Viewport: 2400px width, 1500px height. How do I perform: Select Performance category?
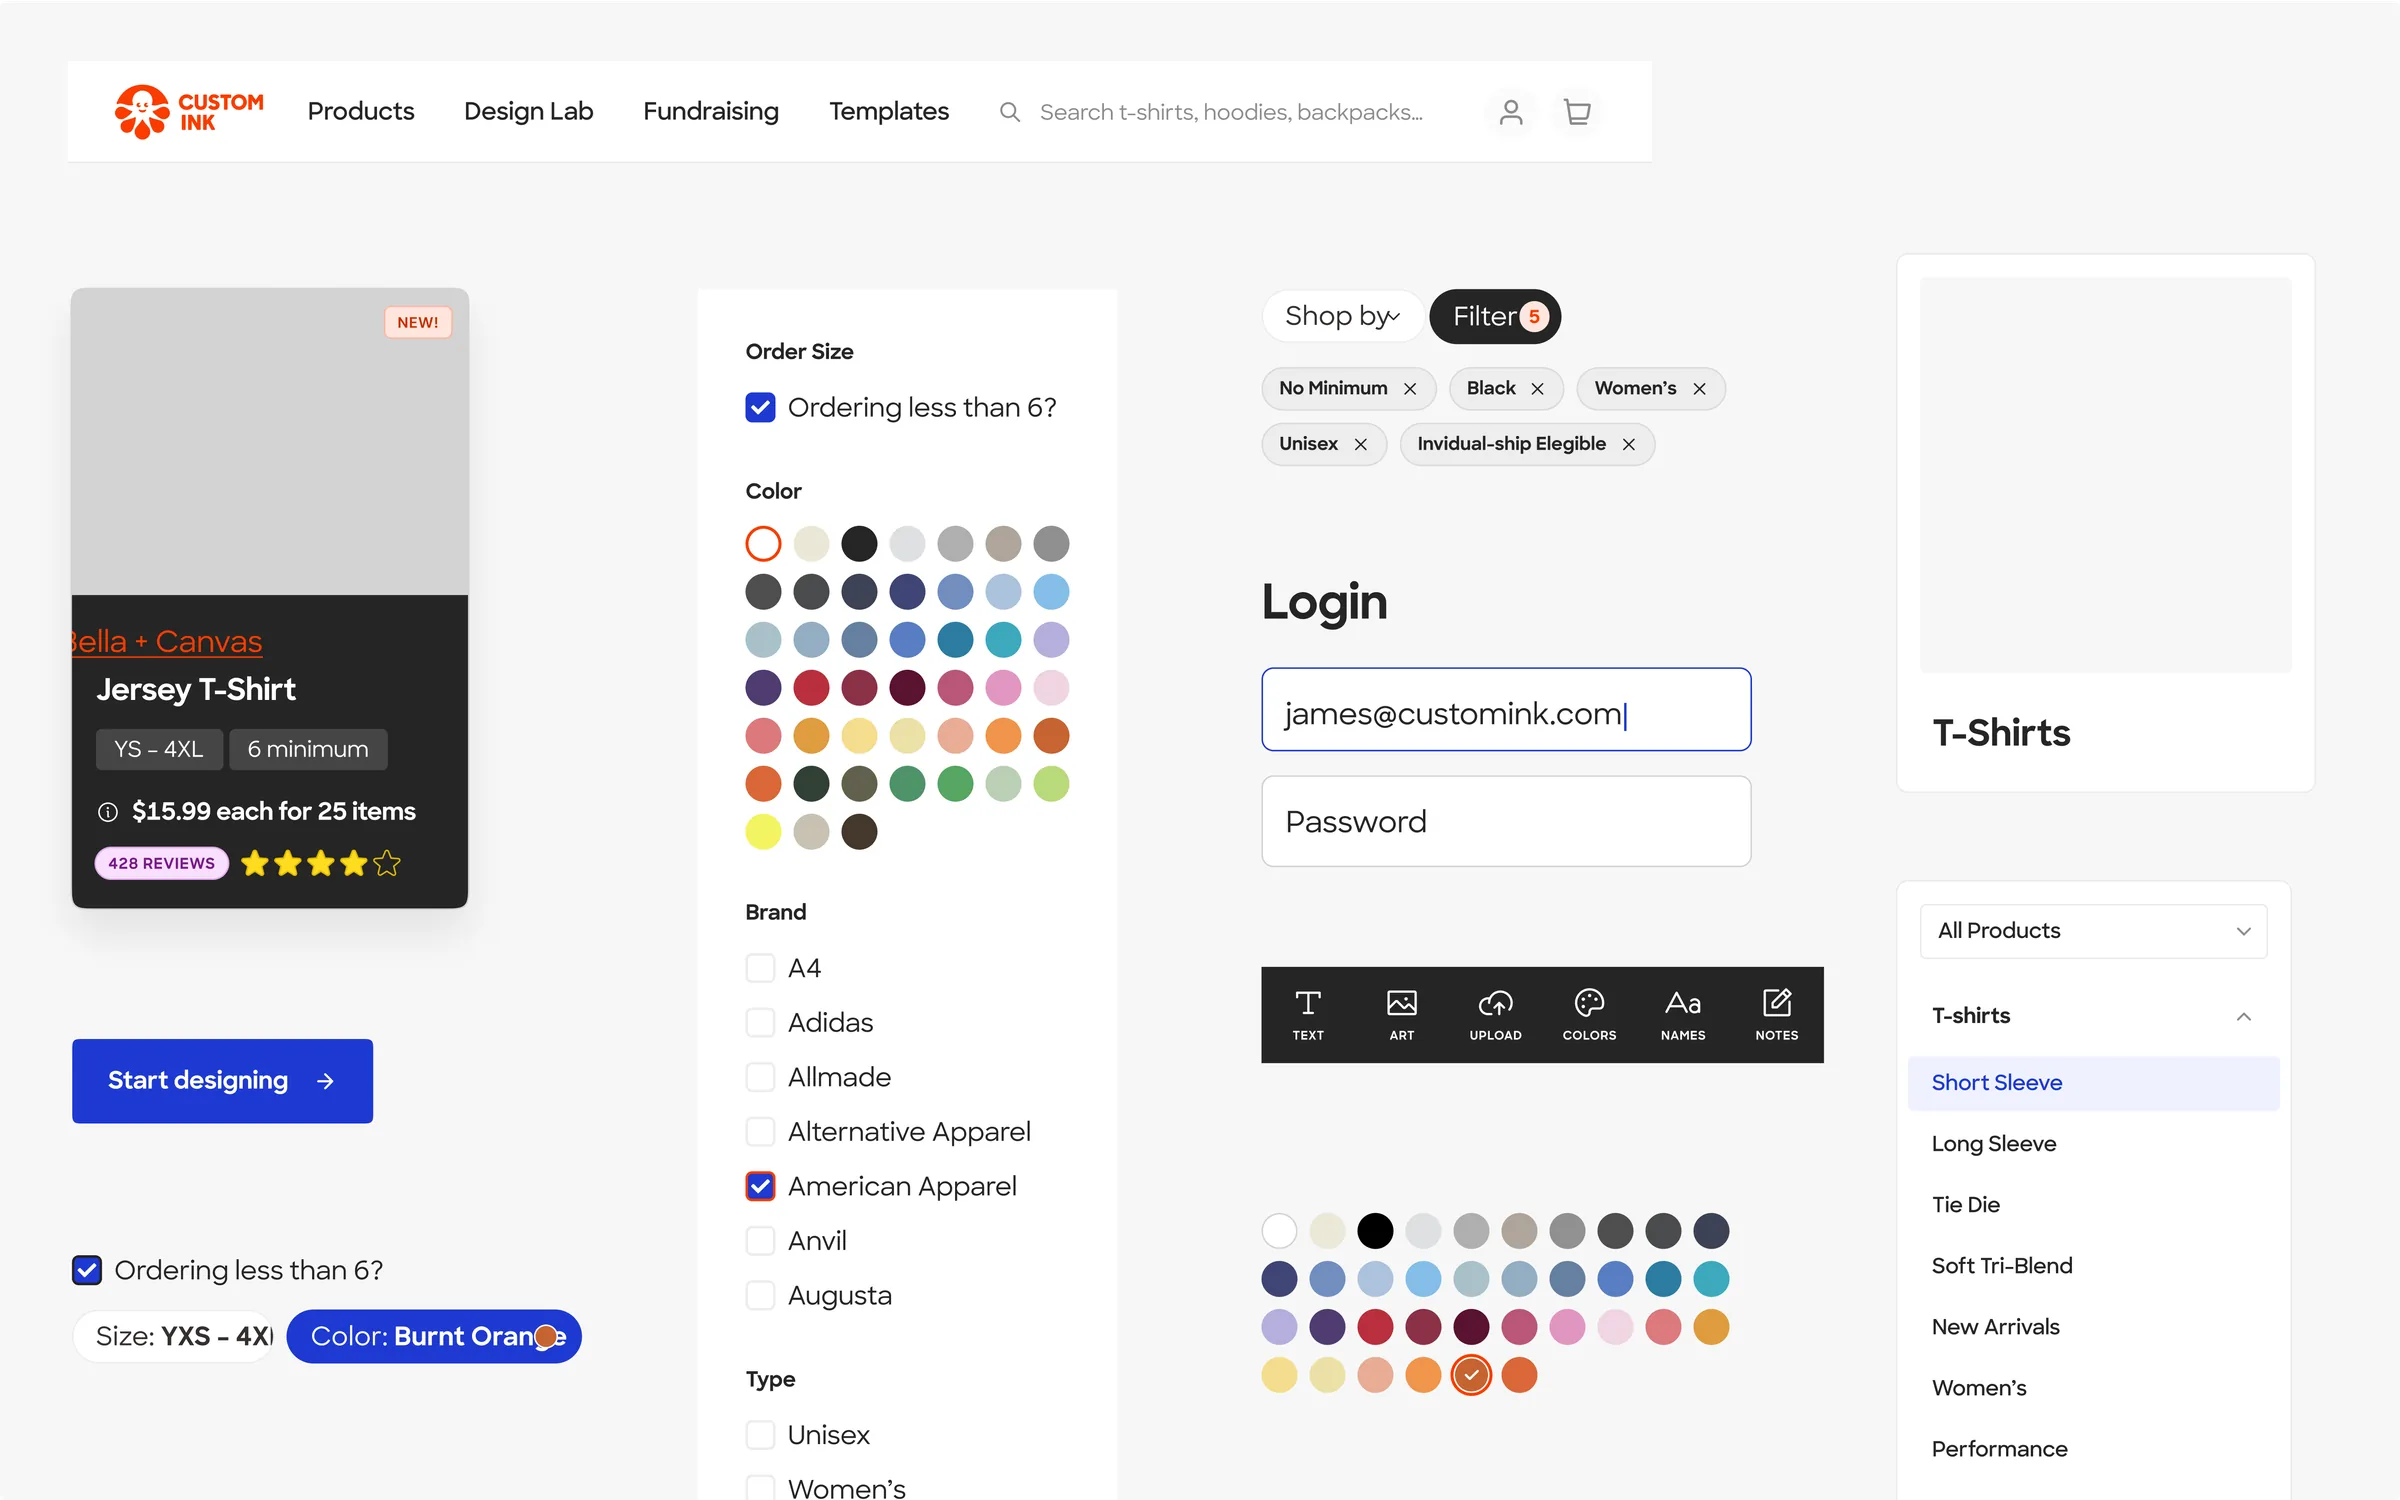click(2000, 1449)
